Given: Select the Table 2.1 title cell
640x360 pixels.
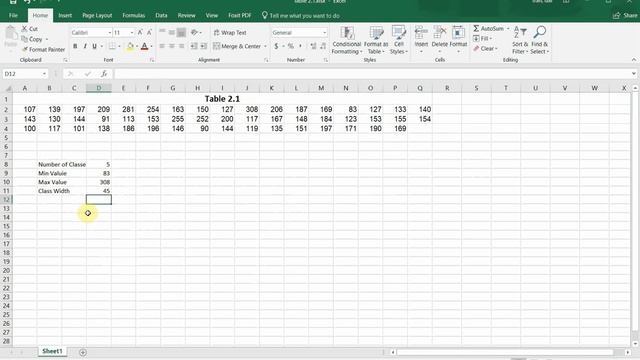Looking at the screenshot, I should pyautogui.click(x=222, y=99).
